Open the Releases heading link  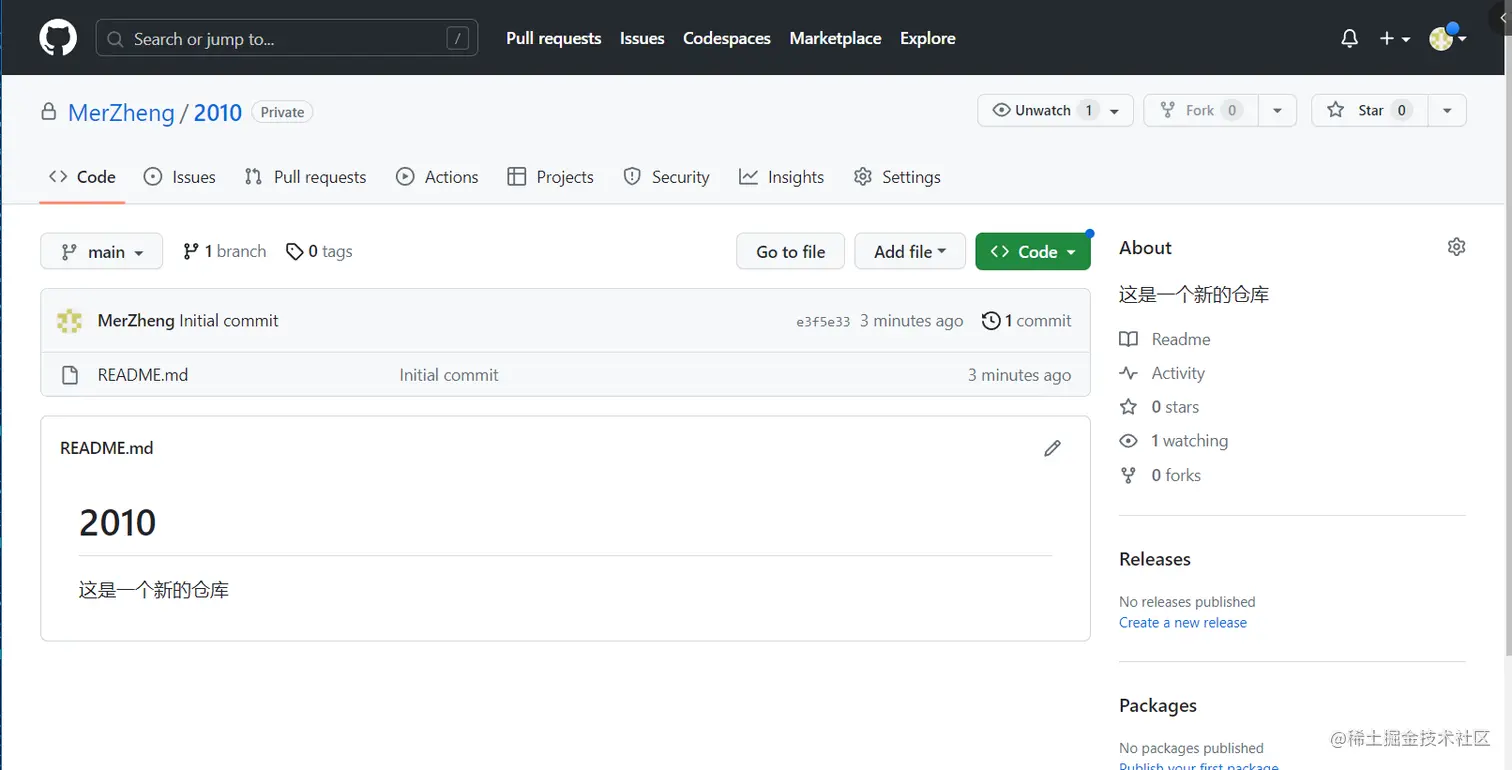tap(1155, 559)
